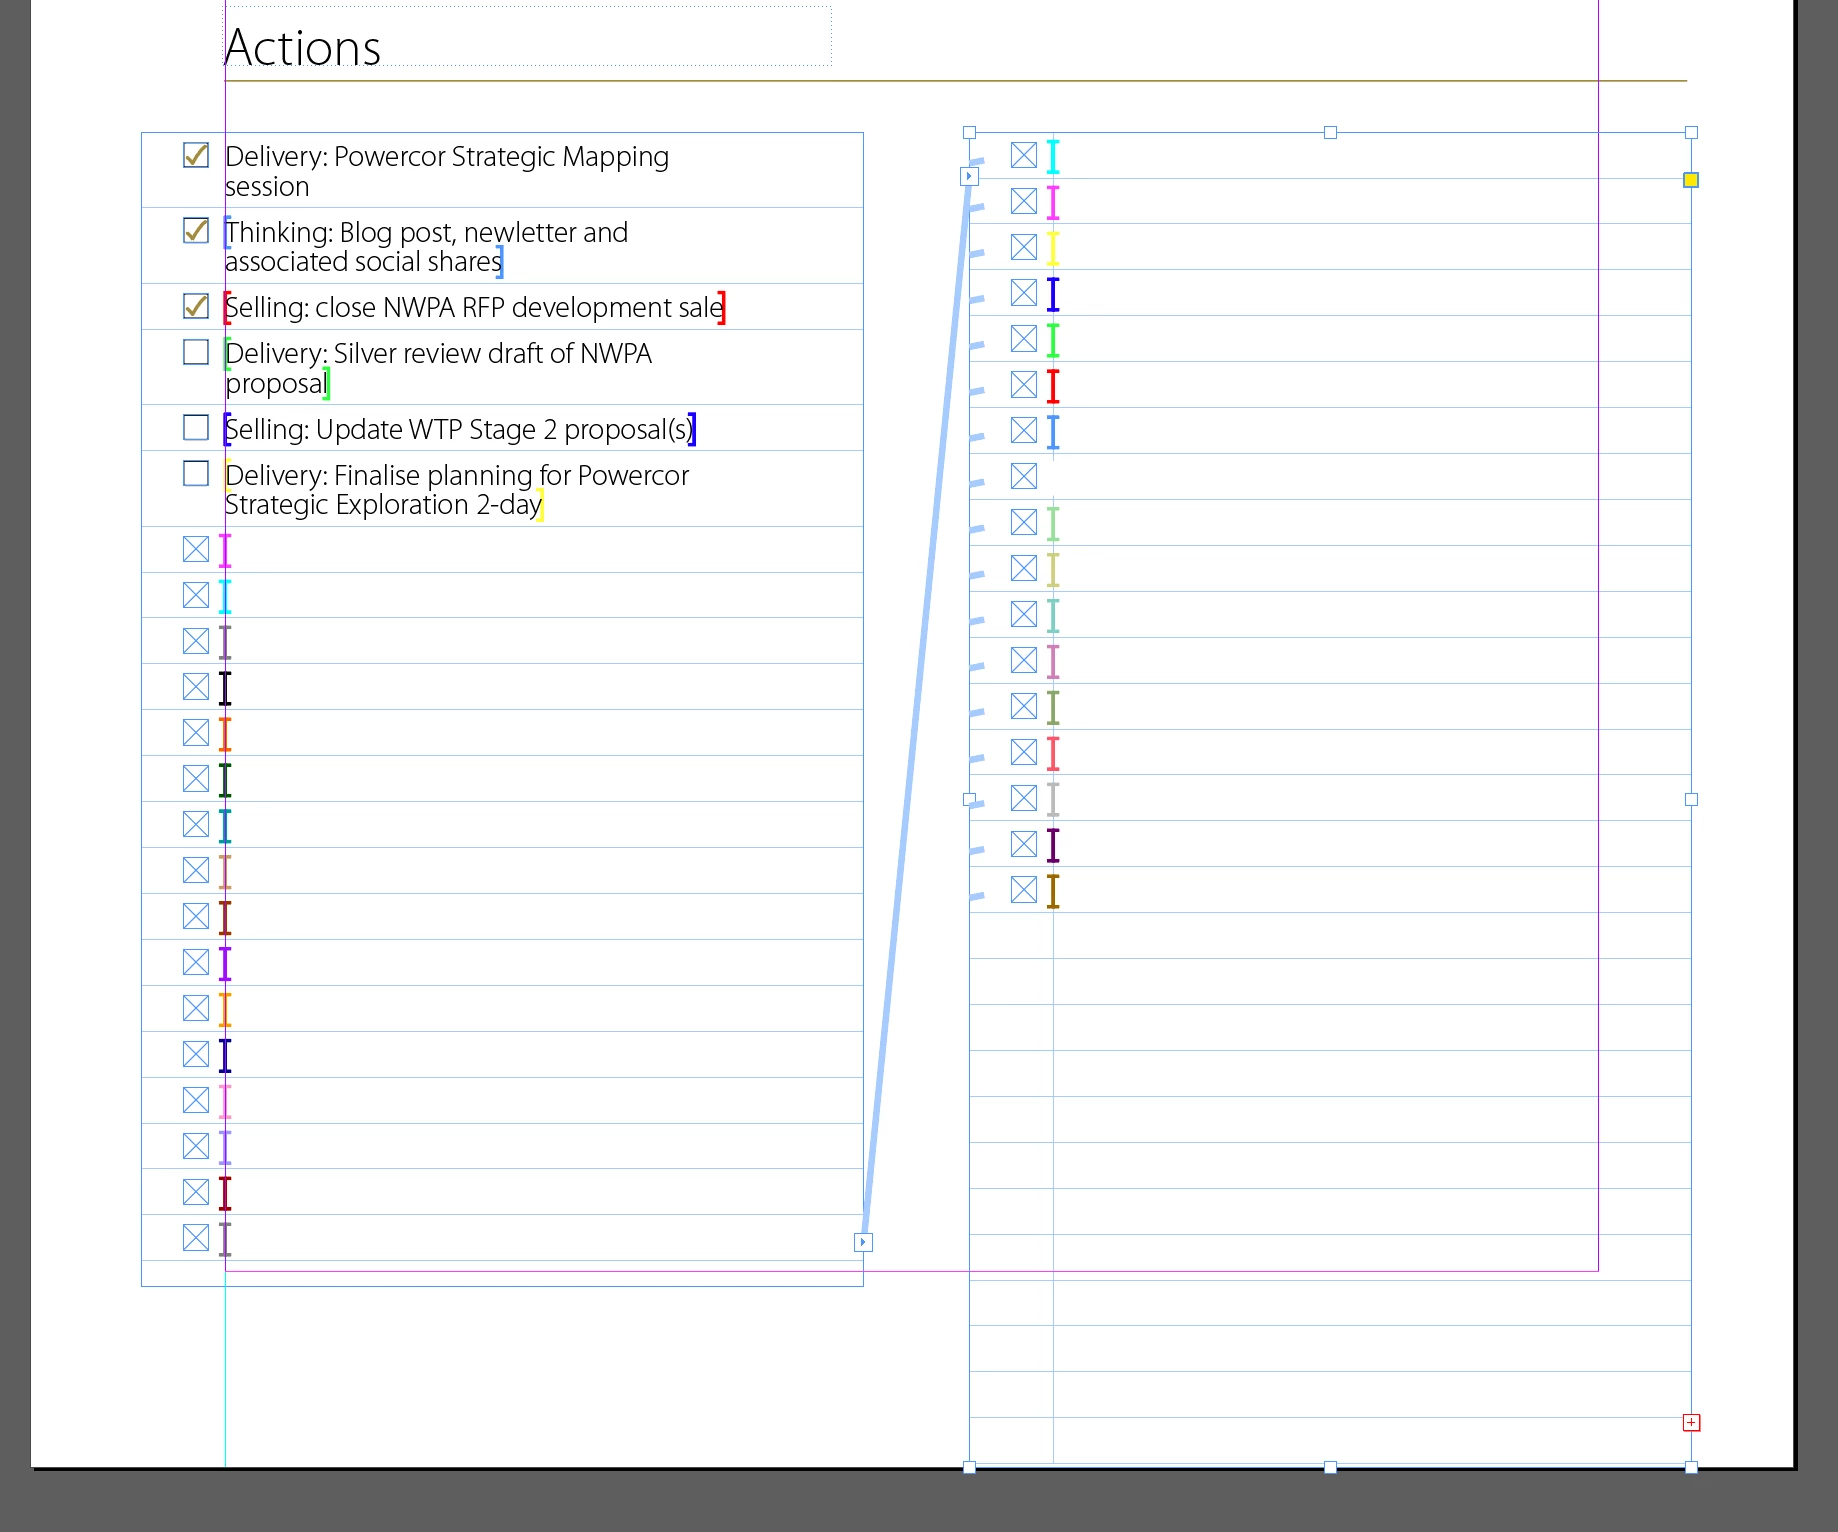Click the "Delivery: Silver review draft of NWPA" text

(439, 354)
